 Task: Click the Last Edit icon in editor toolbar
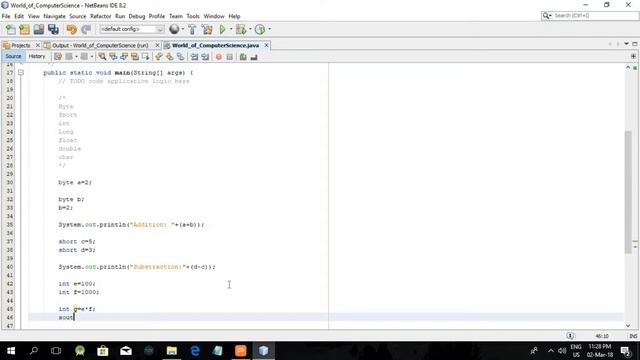(x=58, y=57)
